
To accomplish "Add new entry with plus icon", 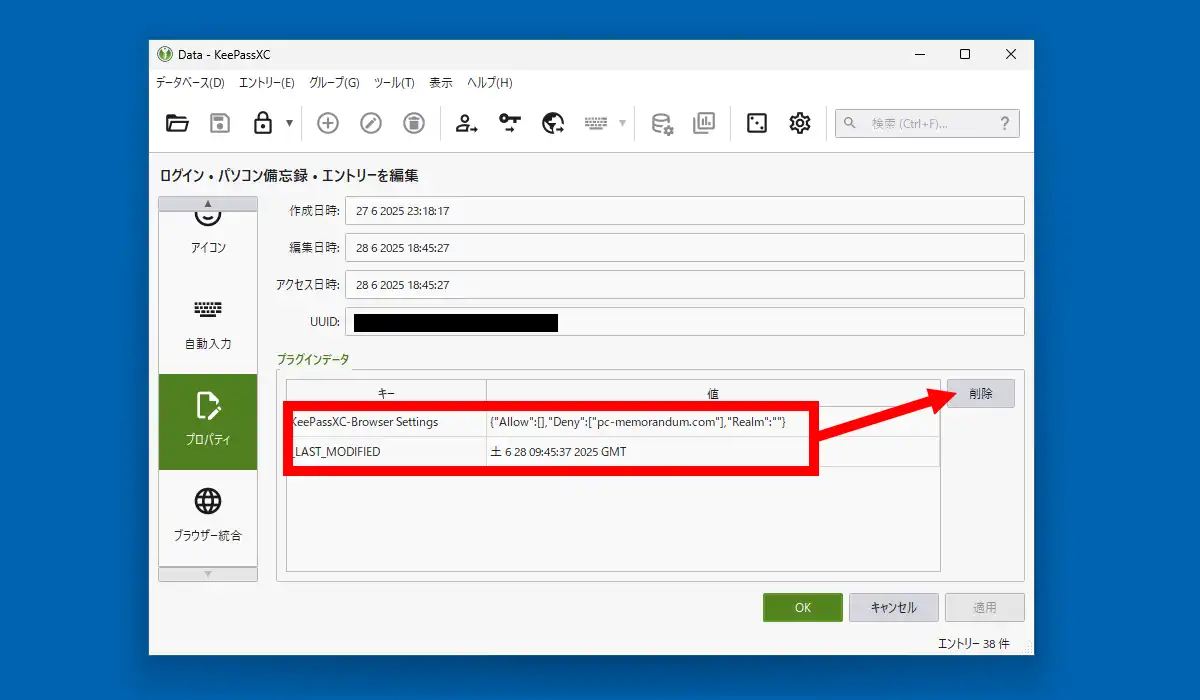I will [x=328, y=123].
